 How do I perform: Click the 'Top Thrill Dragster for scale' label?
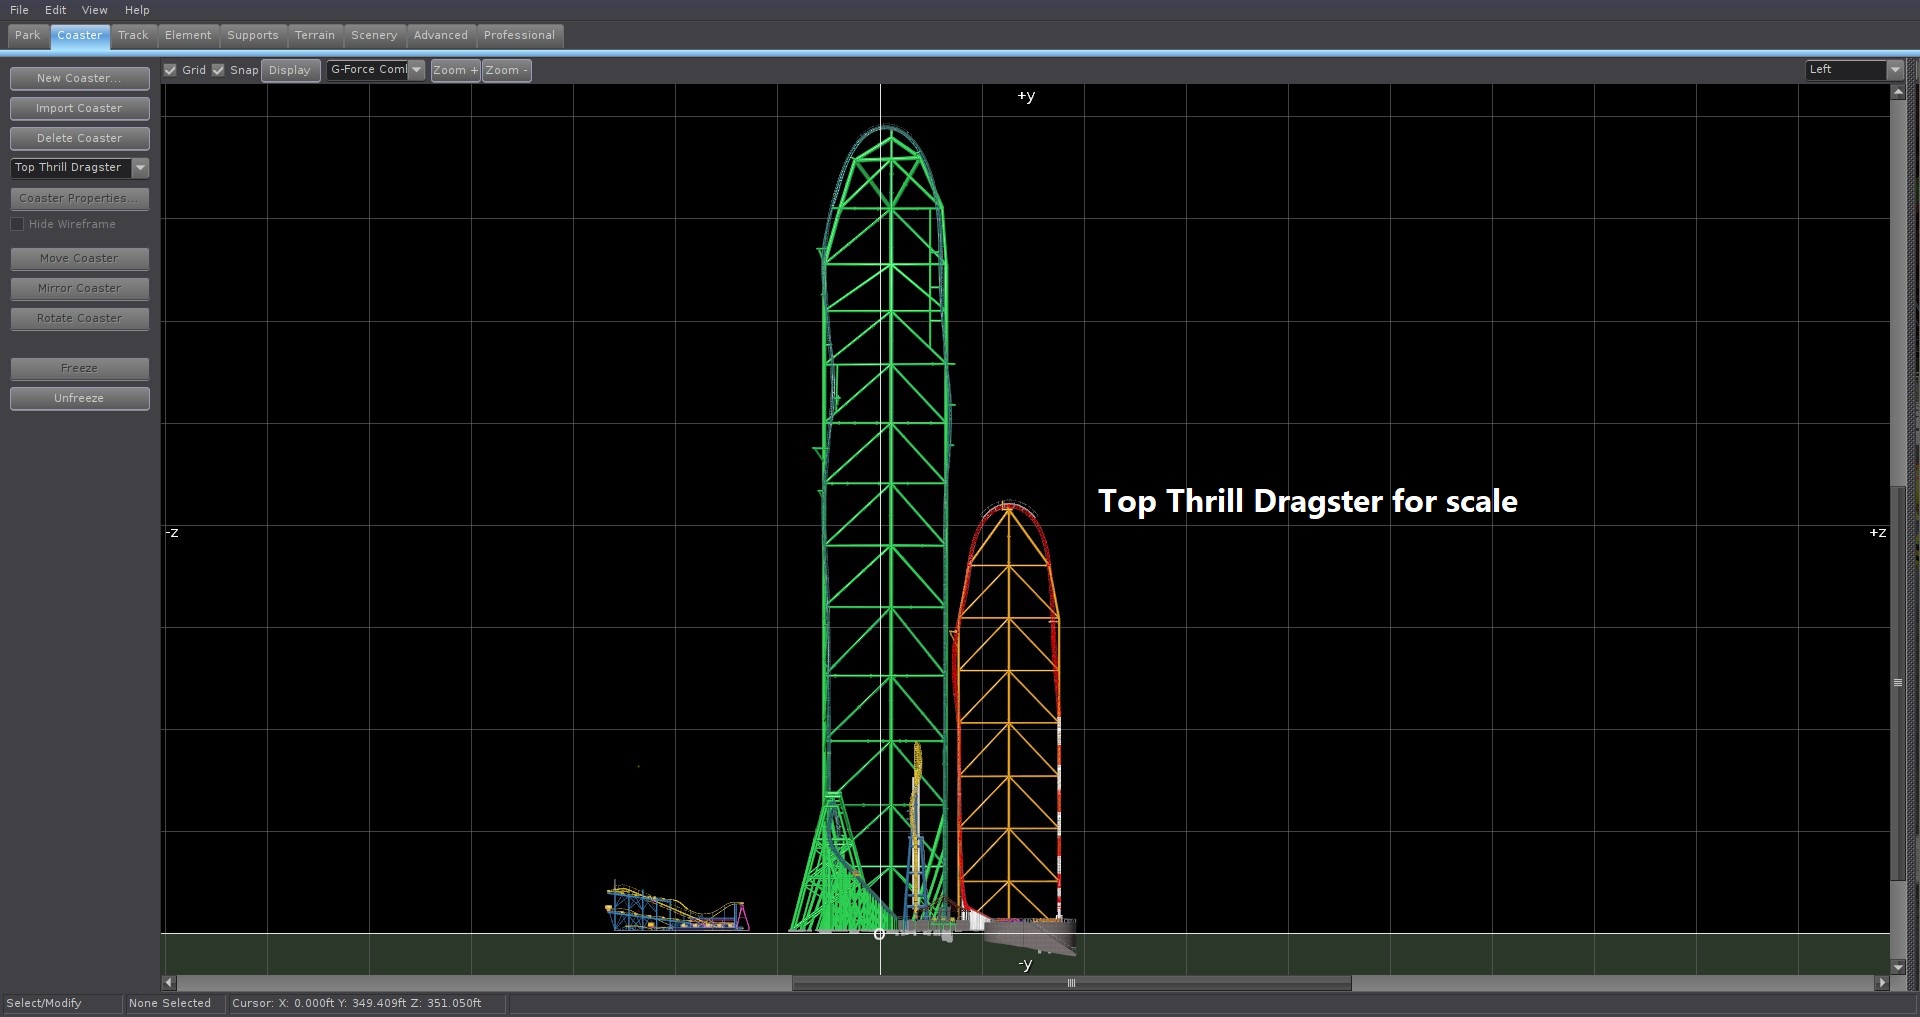click(1308, 501)
